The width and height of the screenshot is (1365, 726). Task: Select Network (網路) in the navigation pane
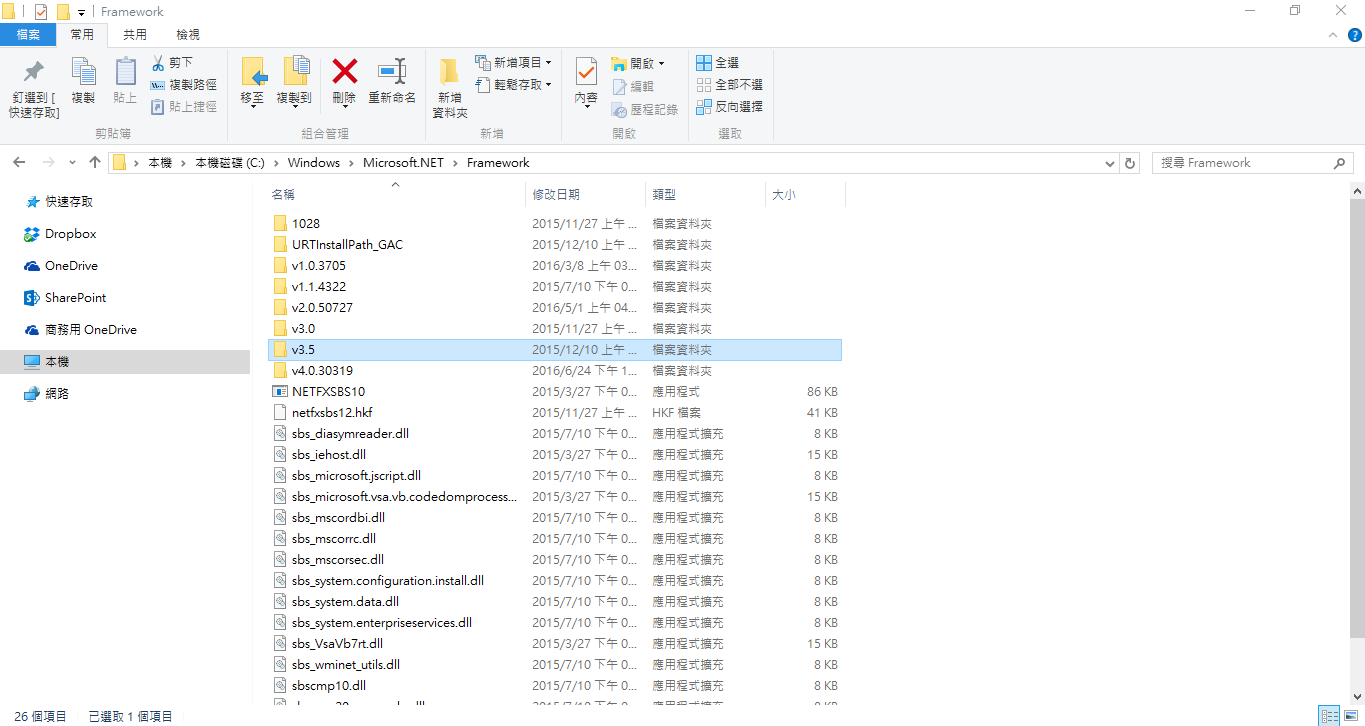57,394
